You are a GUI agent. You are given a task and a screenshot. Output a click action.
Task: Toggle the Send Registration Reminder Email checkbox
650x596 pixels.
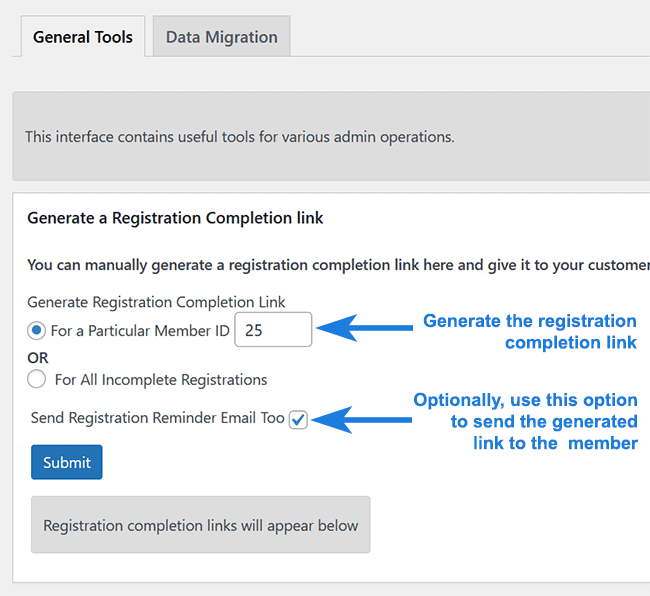pyautogui.click(x=298, y=419)
